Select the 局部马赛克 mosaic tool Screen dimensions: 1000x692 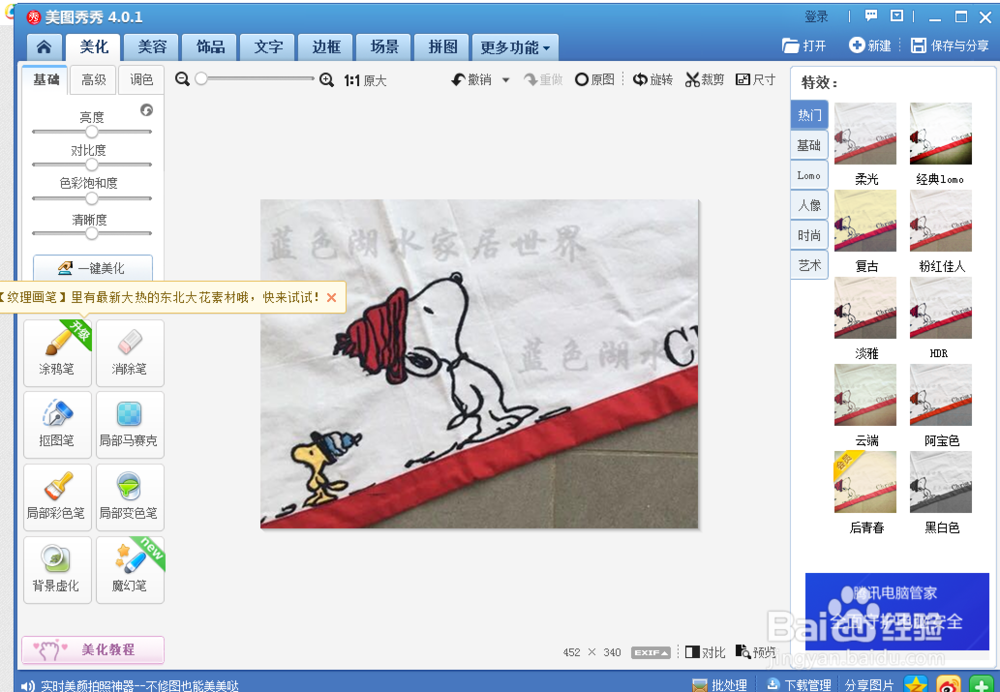(130, 425)
